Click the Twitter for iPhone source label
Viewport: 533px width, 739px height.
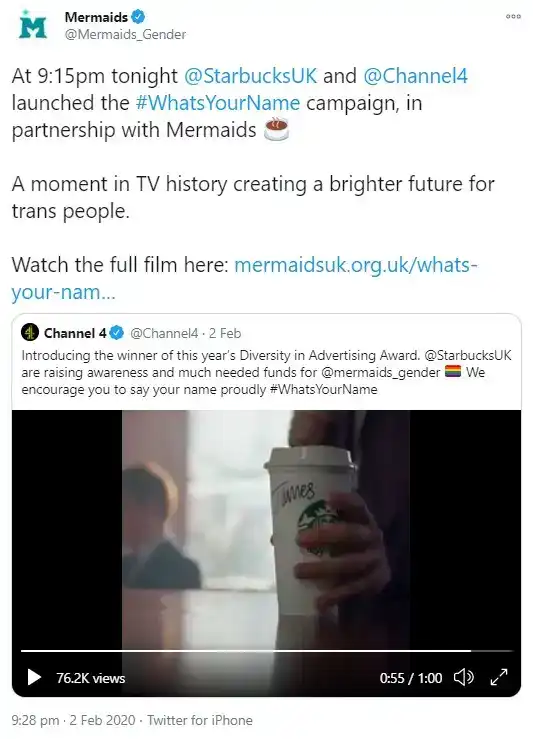[x=200, y=720]
